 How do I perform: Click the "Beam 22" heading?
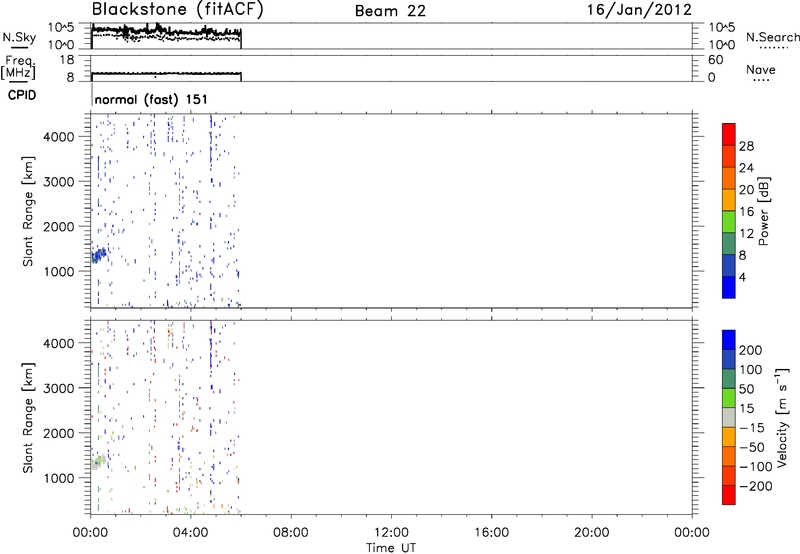[390, 11]
